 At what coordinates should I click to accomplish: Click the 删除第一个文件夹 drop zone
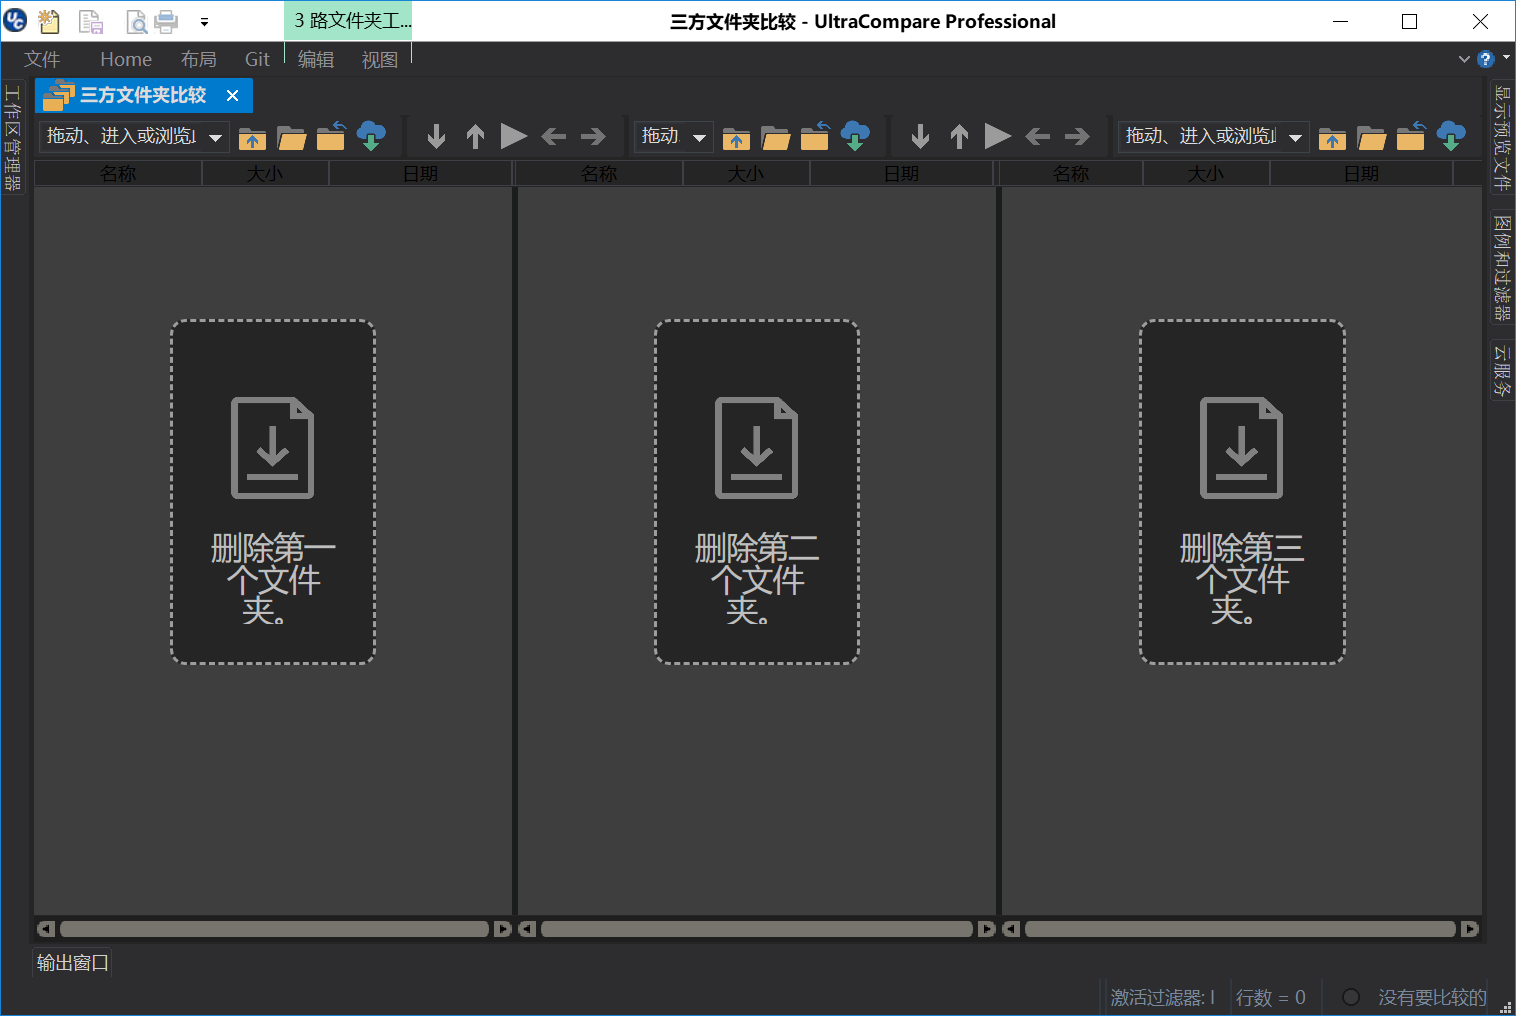coord(273,492)
